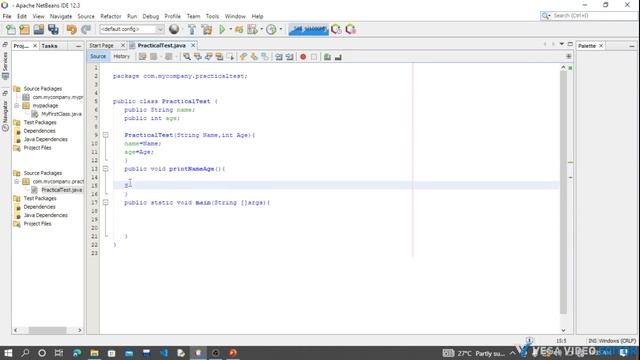Click the clock icon in the main toolbar

[271, 29]
